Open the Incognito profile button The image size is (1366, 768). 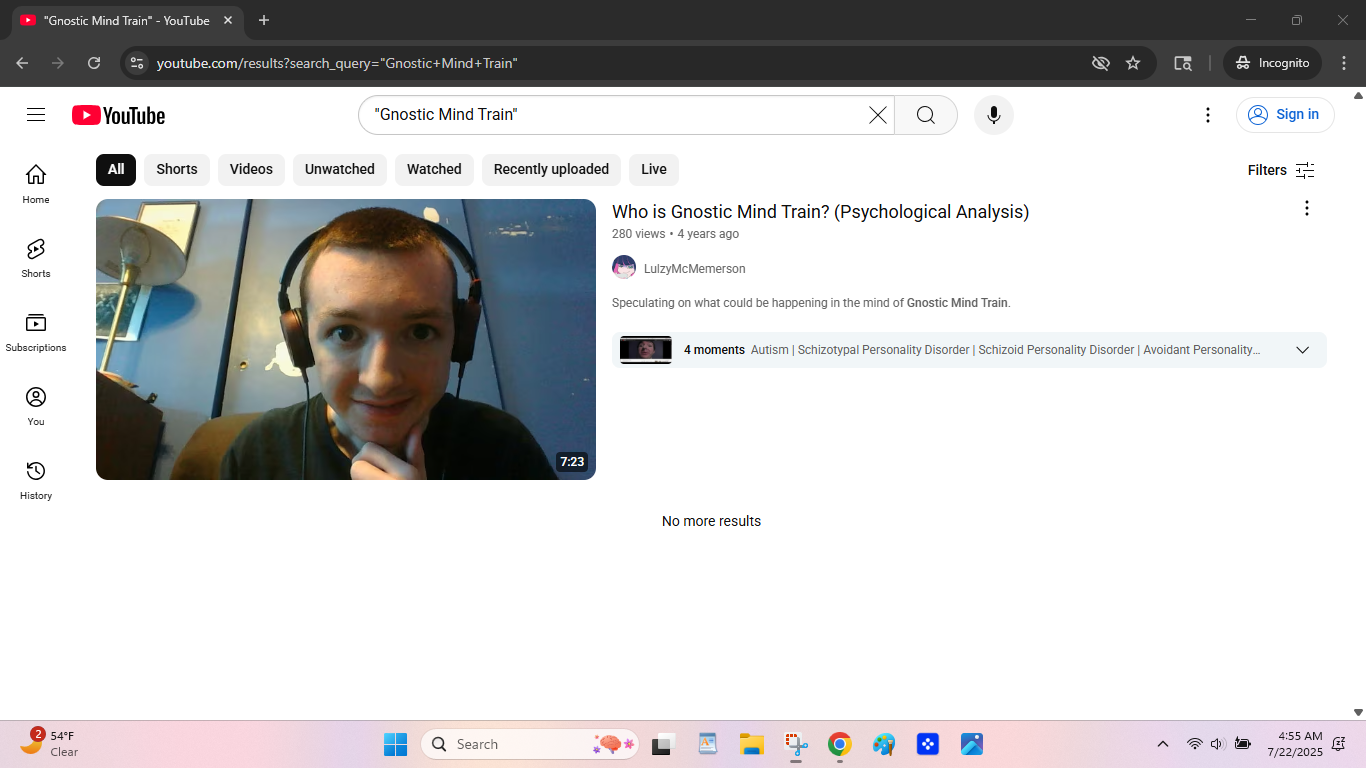pos(1272,63)
